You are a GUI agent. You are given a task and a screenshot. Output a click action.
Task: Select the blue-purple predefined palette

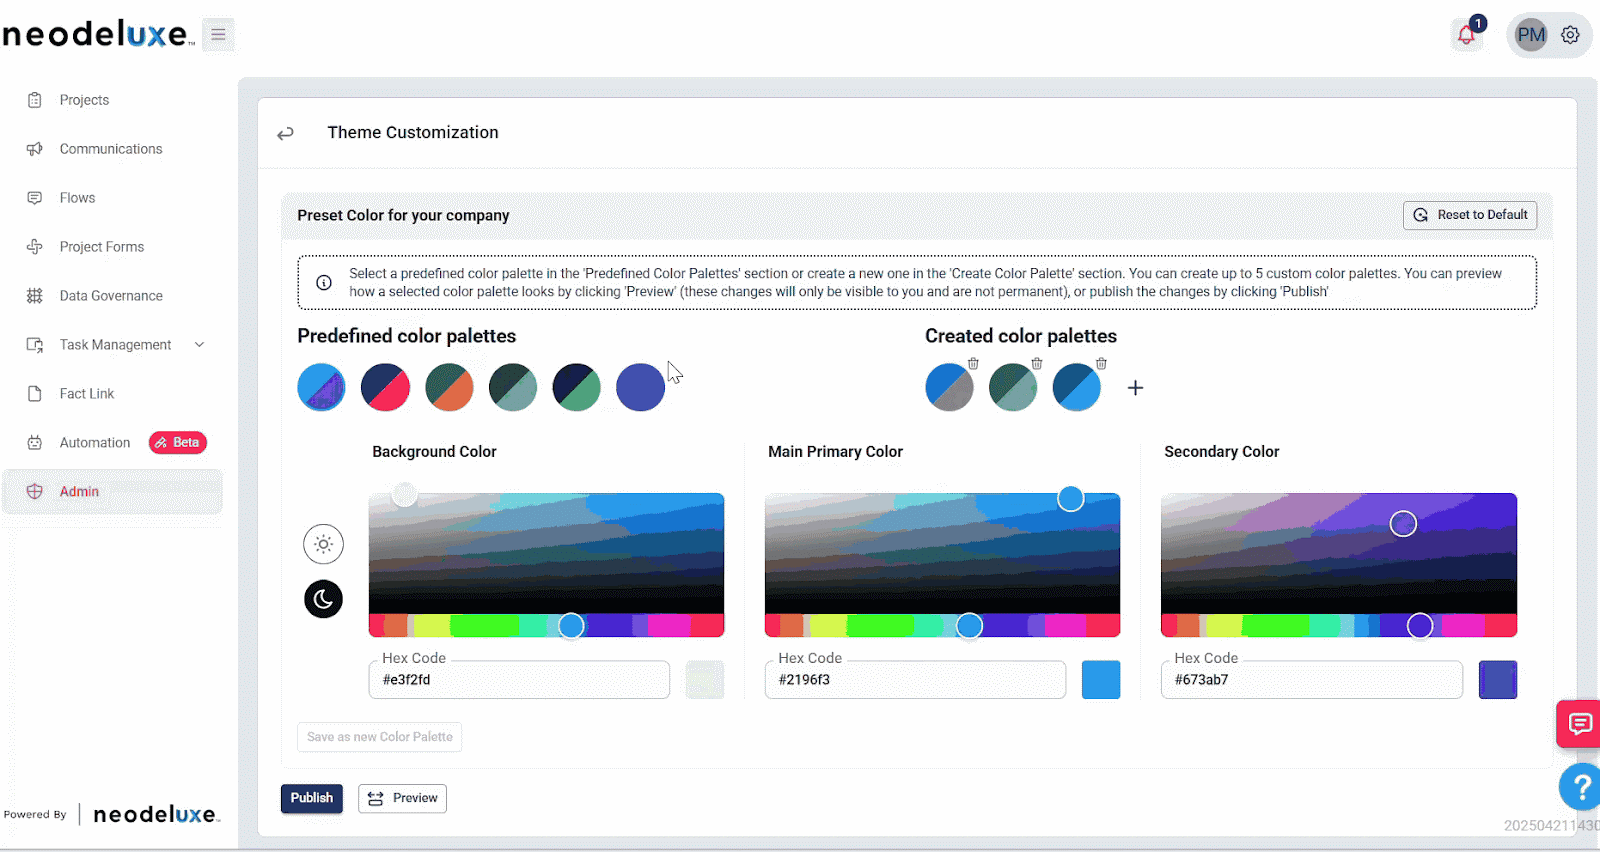coord(321,387)
